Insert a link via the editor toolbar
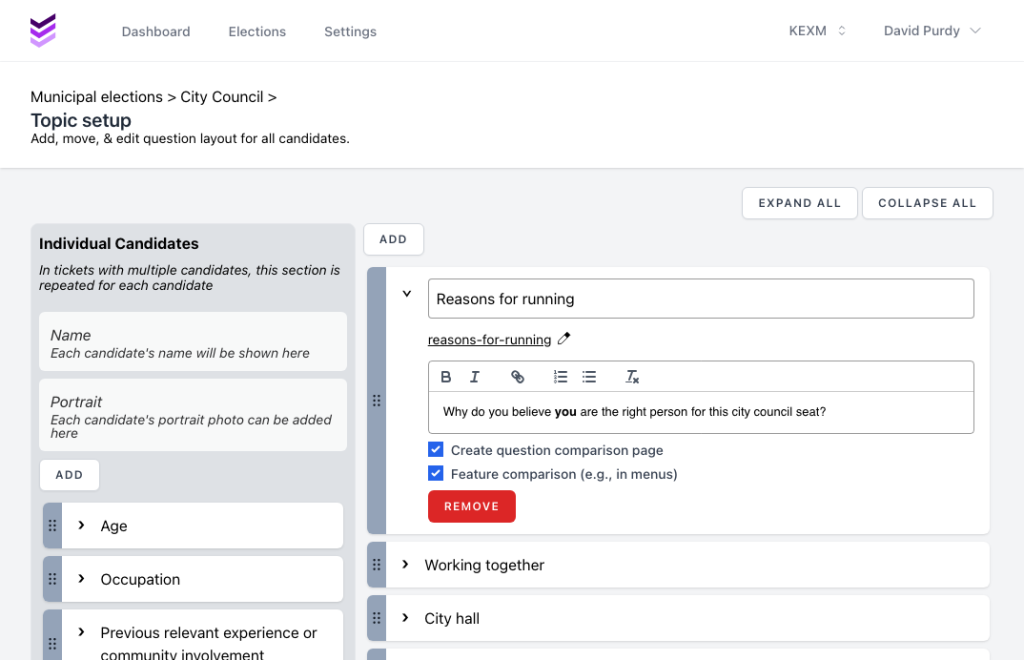1024x660 pixels. (517, 377)
